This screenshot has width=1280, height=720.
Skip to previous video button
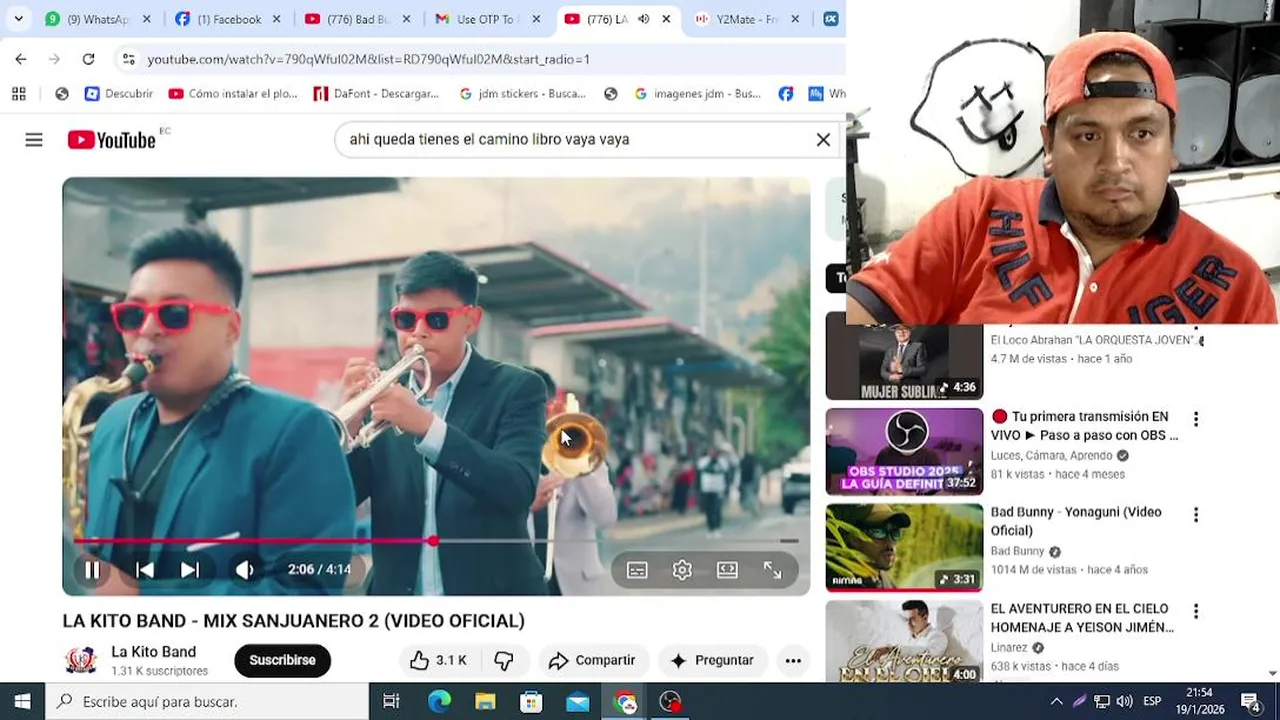[x=145, y=570]
